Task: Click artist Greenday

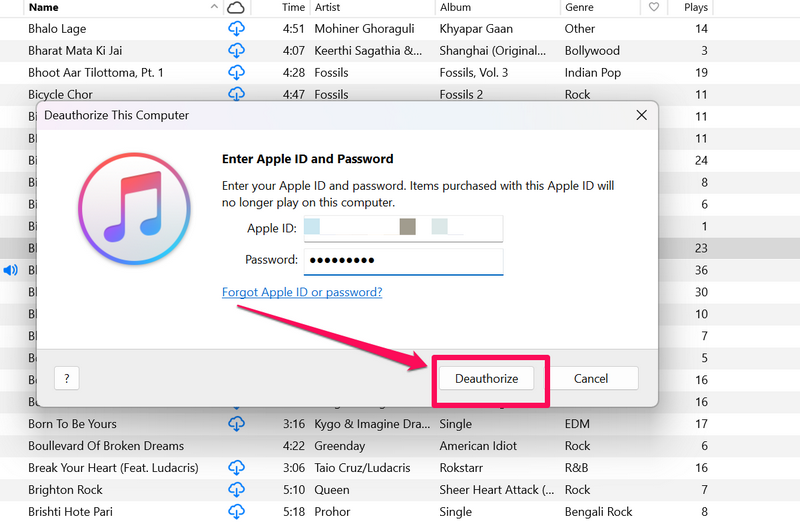Action: pos(339,445)
